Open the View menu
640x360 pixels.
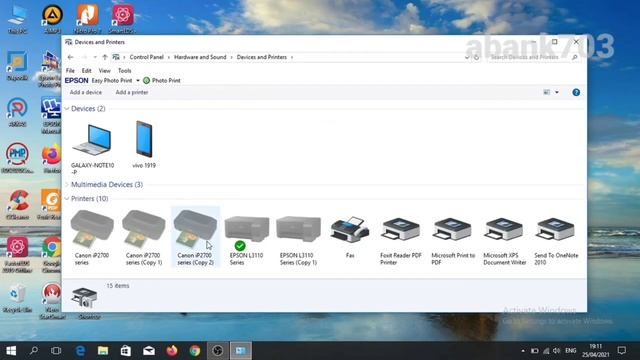pyautogui.click(x=104, y=71)
